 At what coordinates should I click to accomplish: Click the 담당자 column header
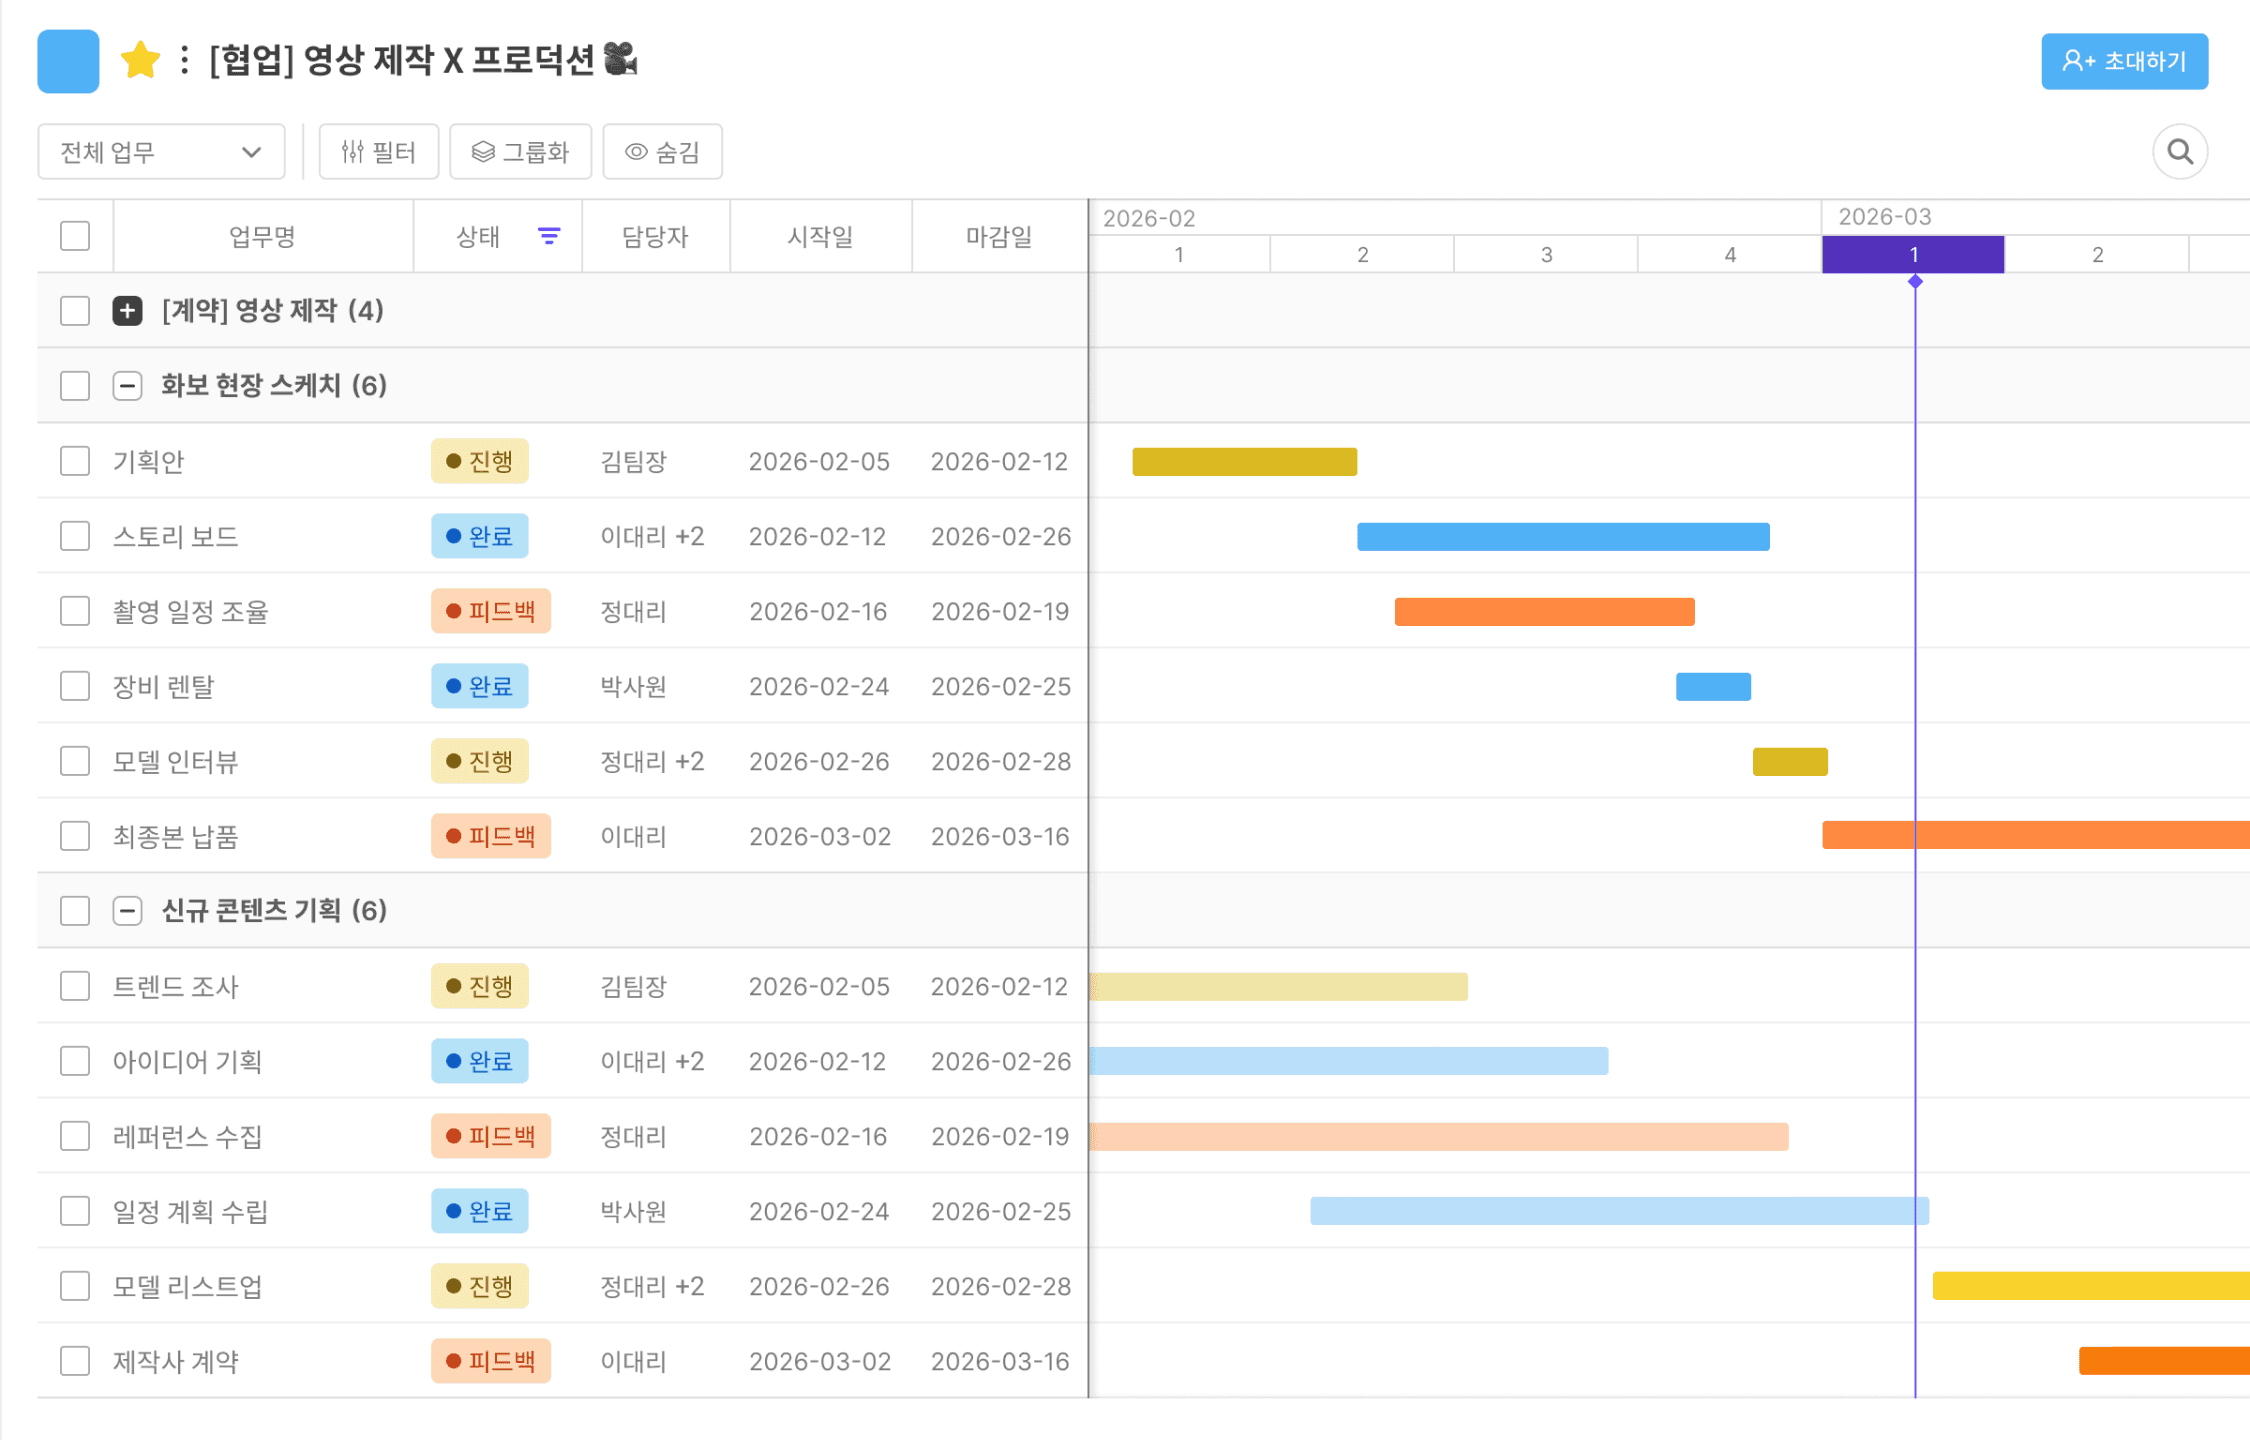point(655,236)
